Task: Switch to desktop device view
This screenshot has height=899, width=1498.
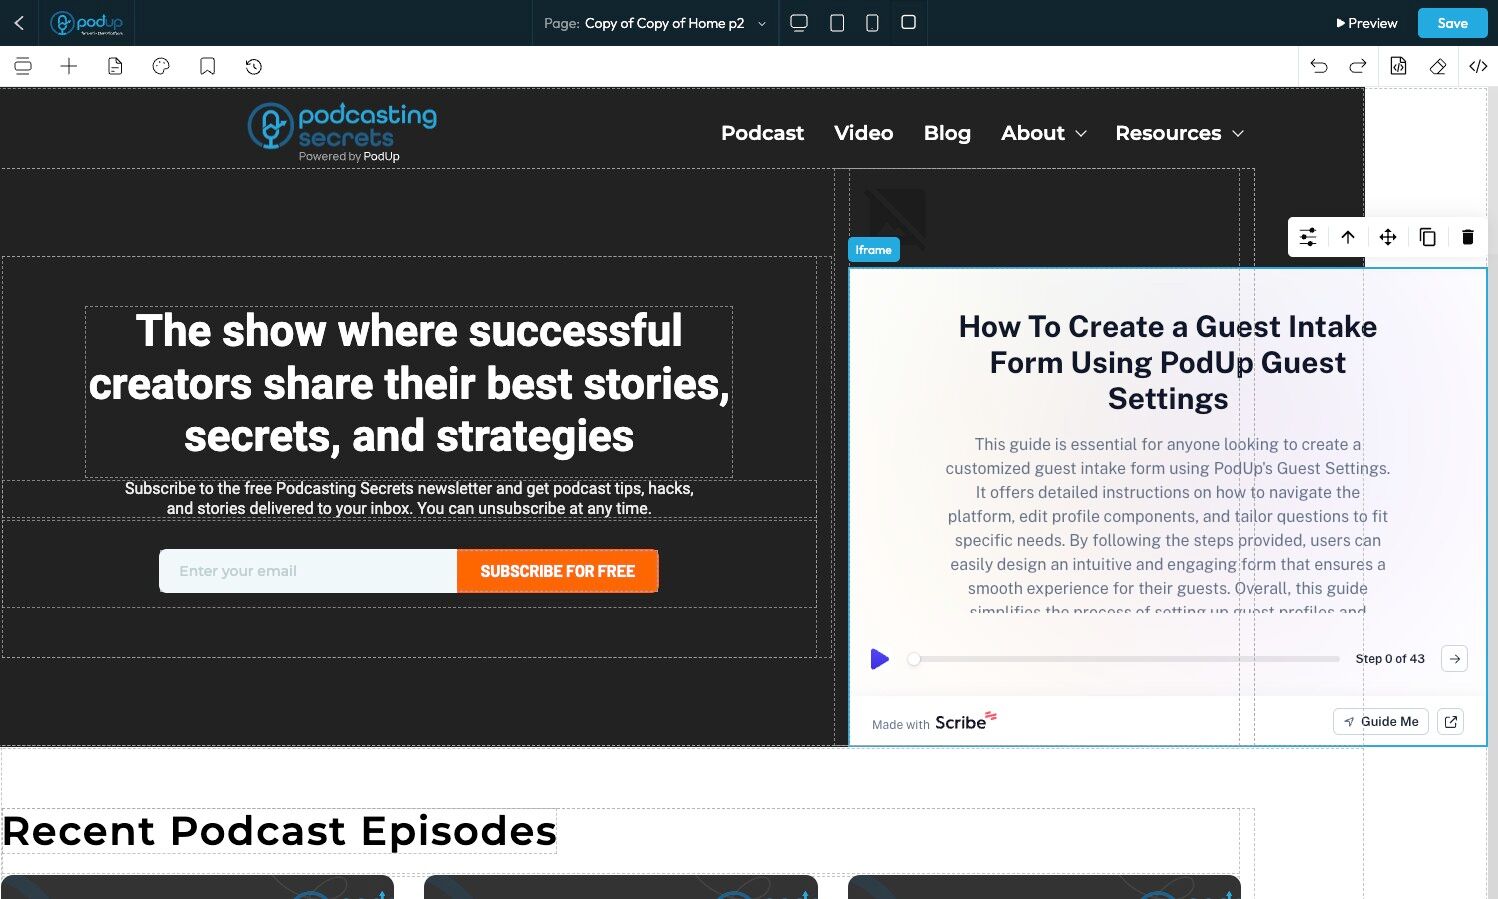Action: tap(799, 23)
